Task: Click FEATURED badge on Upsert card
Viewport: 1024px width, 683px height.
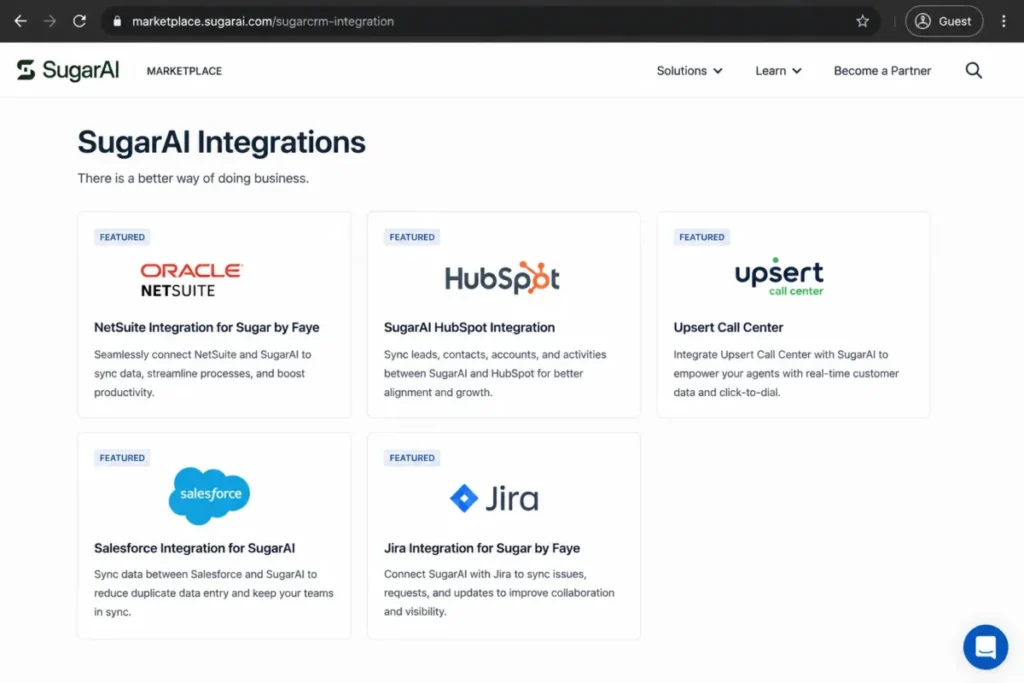Action: 701,237
